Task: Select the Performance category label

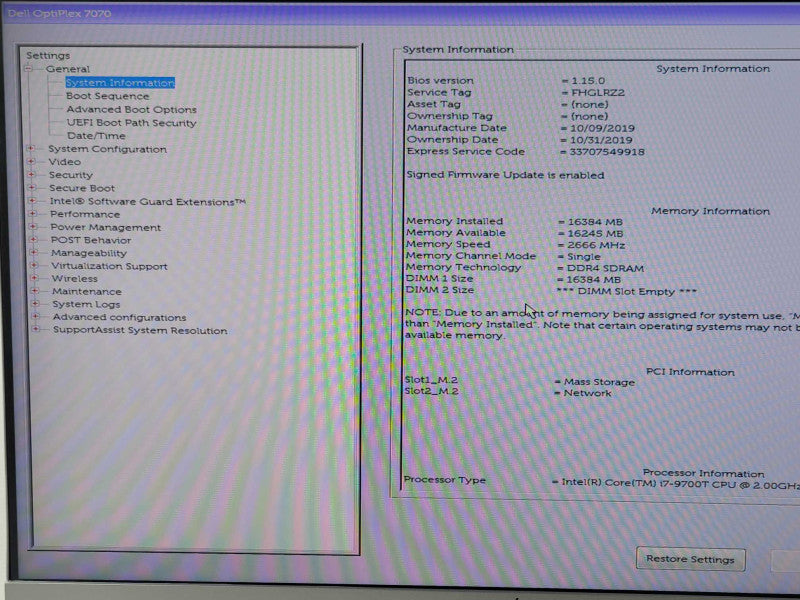Action: tap(85, 214)
